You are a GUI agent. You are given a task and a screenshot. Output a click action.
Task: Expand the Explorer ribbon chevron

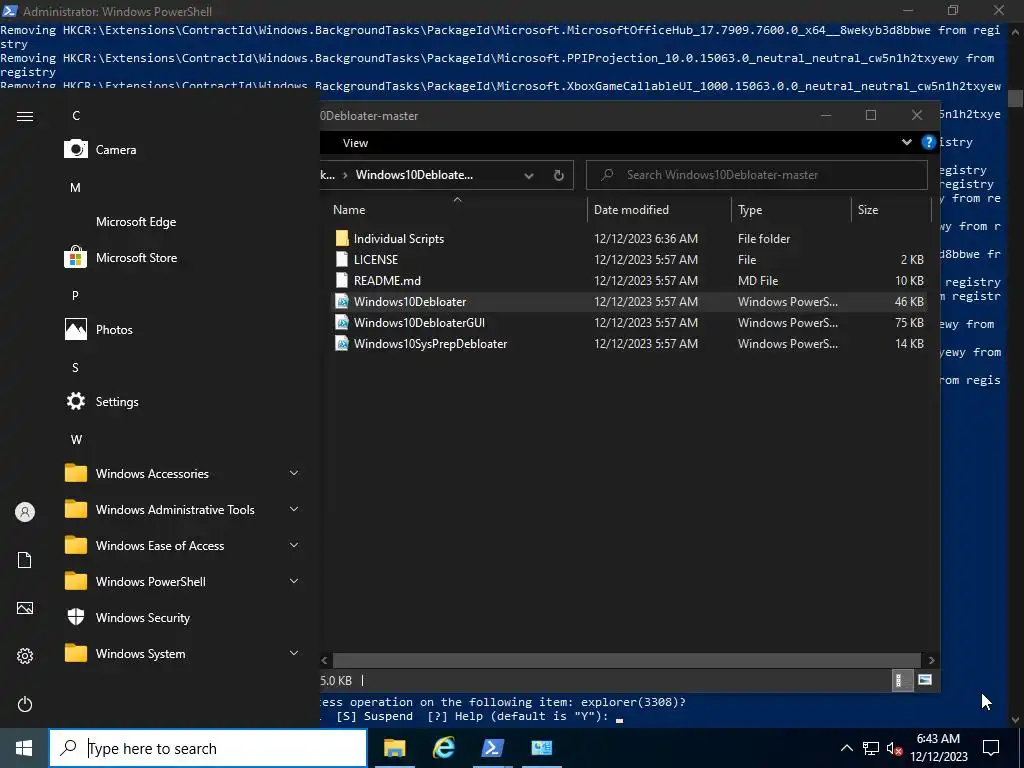(906, 142)
